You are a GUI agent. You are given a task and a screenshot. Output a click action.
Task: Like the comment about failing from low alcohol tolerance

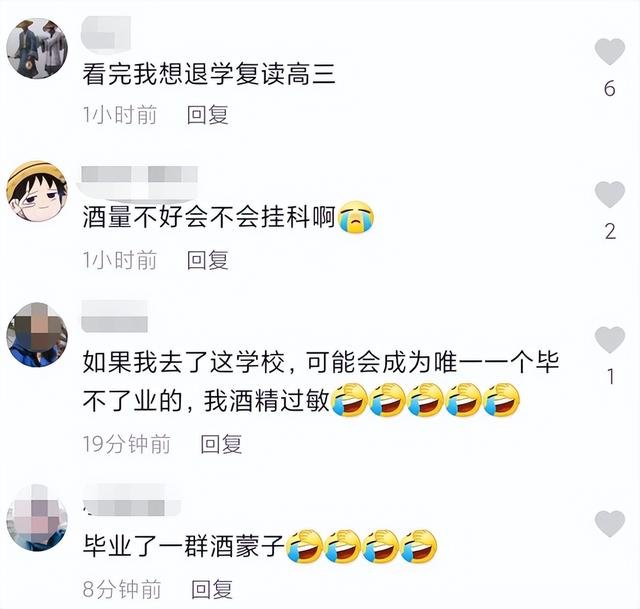click(x=610, y=195)
